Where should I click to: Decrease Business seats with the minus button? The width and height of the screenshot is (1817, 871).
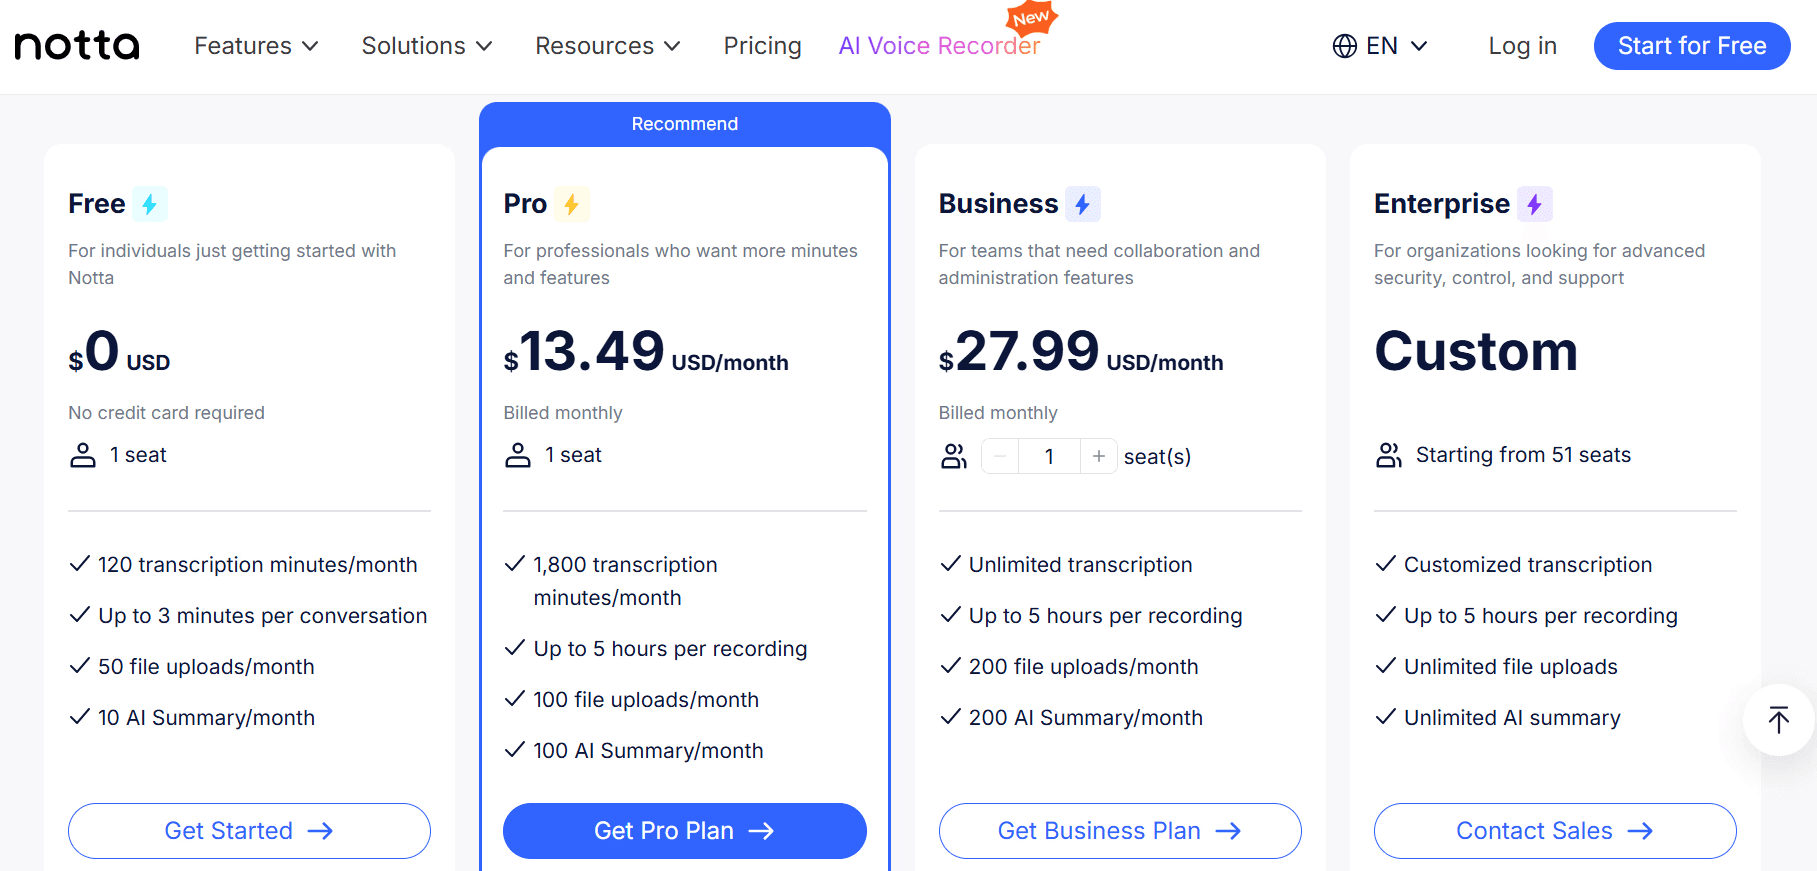click(1000, 456)
